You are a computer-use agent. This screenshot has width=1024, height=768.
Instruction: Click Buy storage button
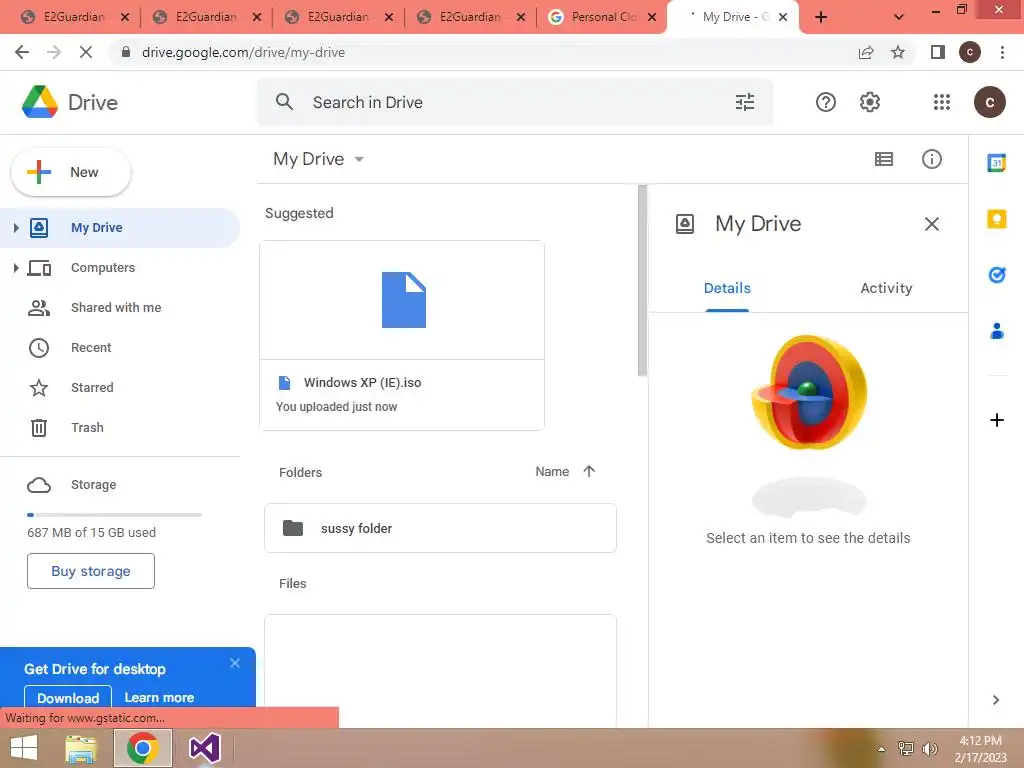pos(91,571)
